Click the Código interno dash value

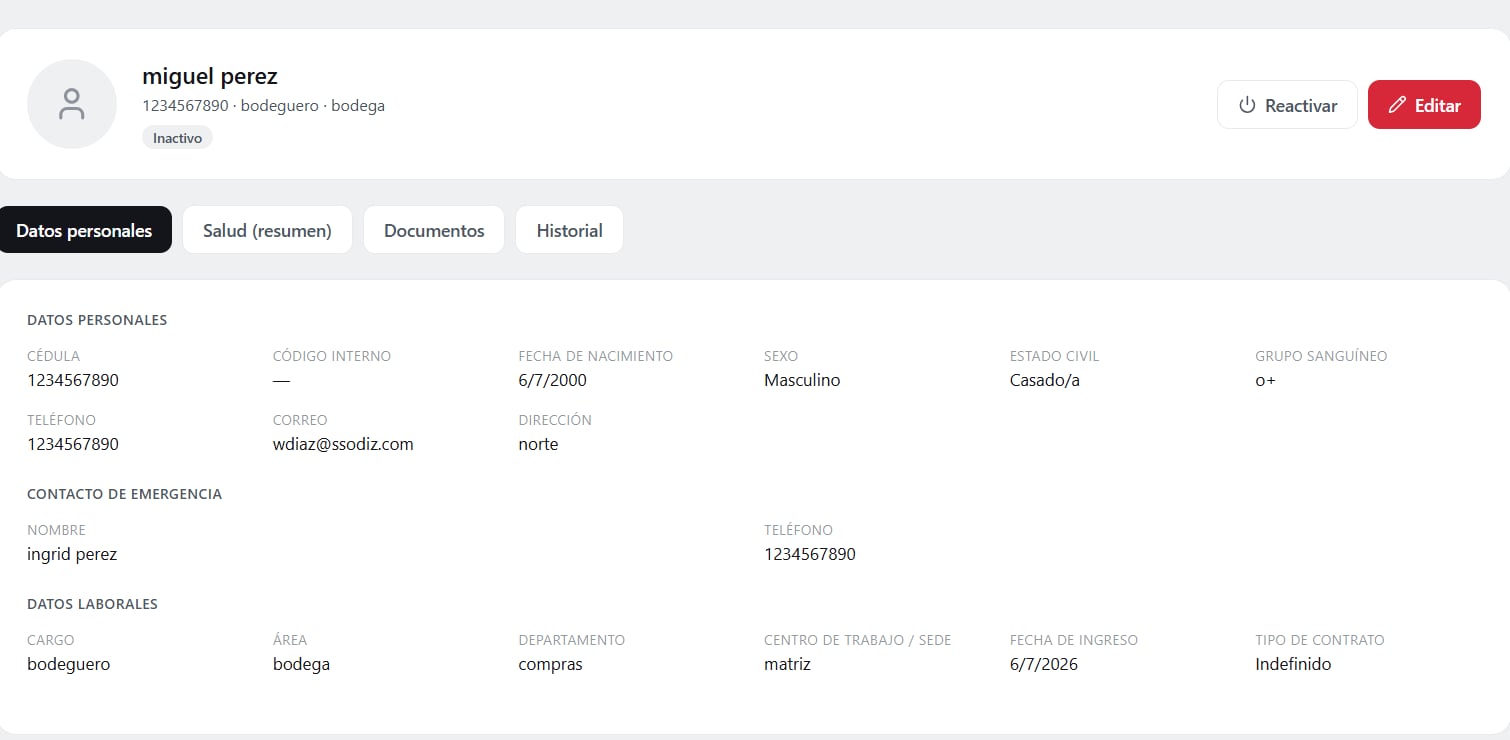tap(281, 380)
